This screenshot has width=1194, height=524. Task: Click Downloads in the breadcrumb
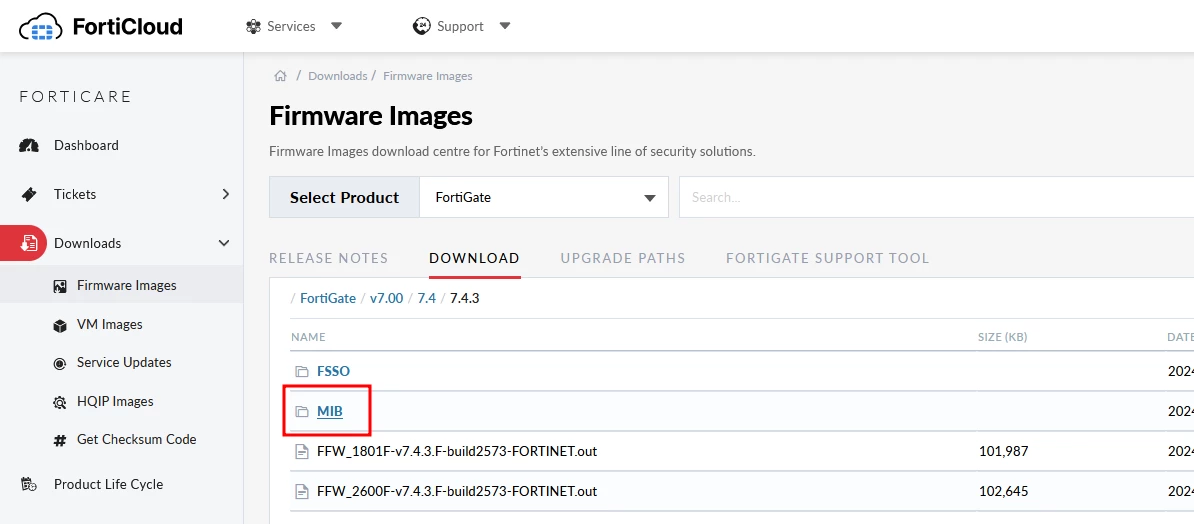click(337, 76)
